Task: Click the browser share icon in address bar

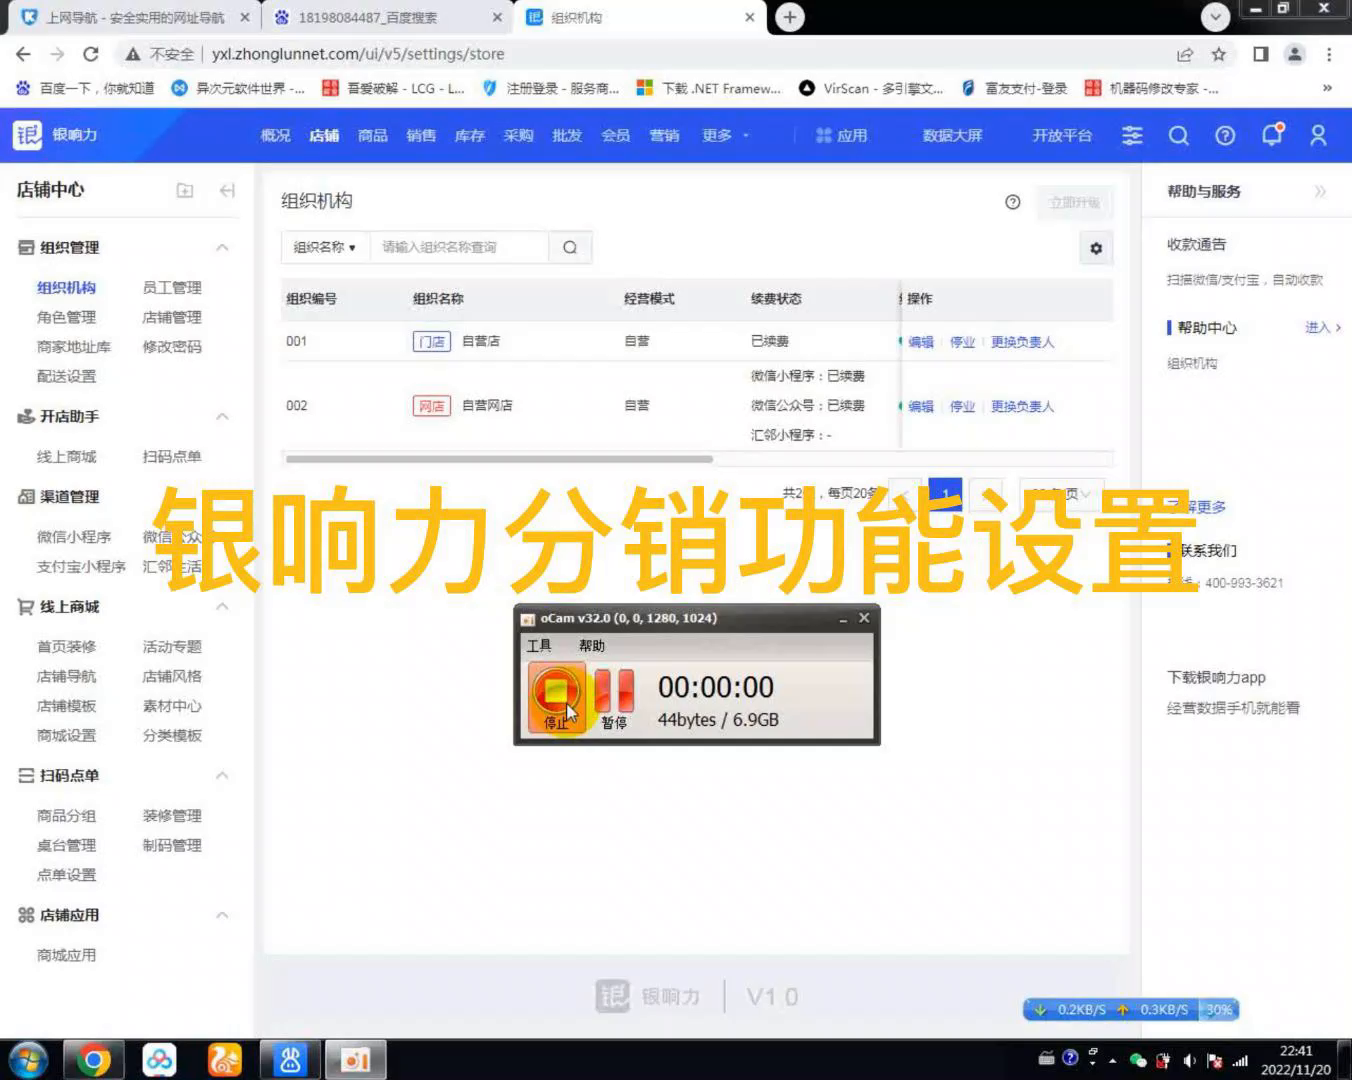Action: click(x=1185, y=54)
